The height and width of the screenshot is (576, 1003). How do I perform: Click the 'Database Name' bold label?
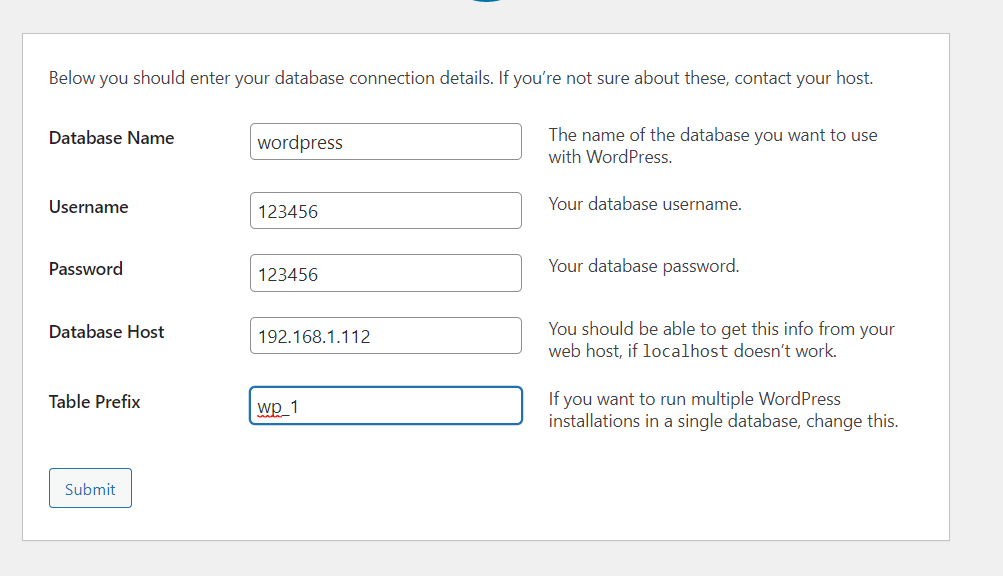coord(111,138)
